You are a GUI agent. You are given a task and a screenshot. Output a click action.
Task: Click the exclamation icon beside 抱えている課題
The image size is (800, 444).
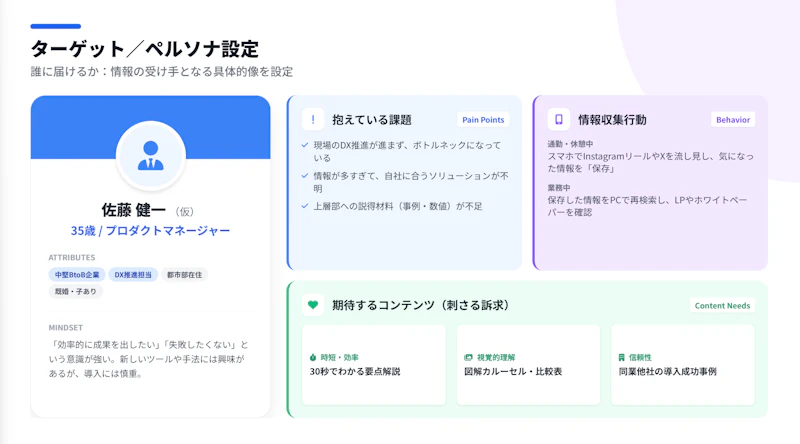(313, 120)
